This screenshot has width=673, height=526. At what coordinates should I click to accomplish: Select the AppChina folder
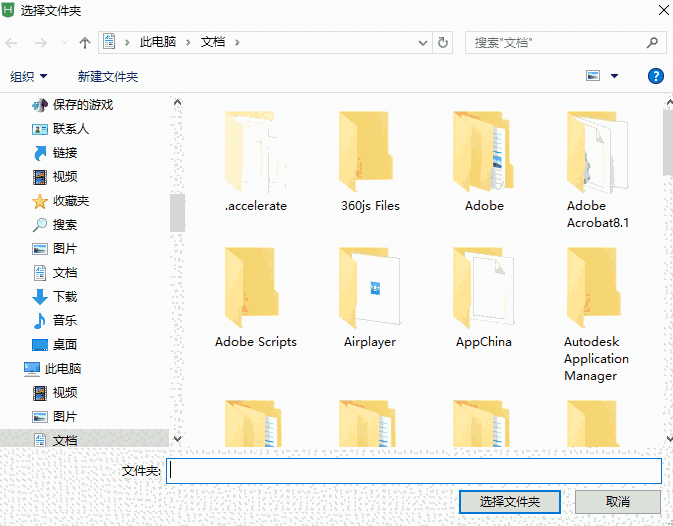[x=484, y=297]
